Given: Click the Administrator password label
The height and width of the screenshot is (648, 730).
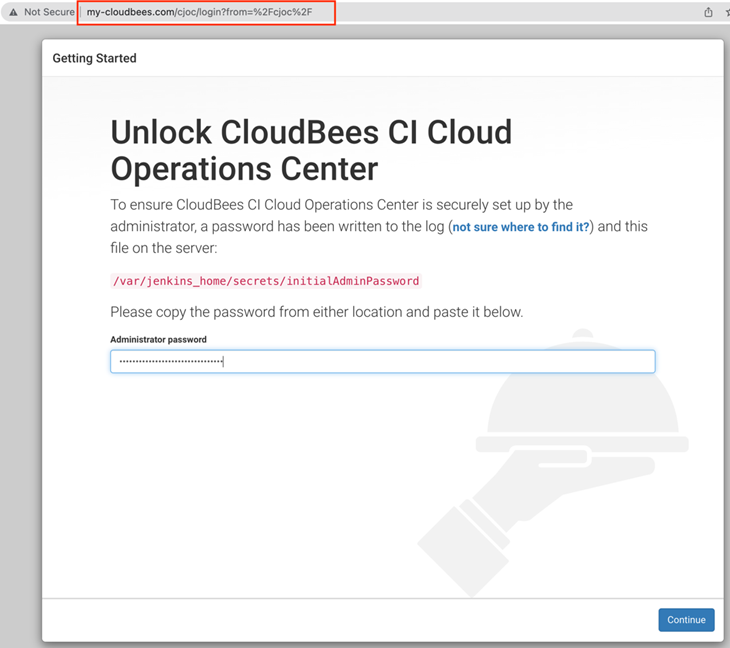Looking at the screenshot, I should [x=158, y=339].
